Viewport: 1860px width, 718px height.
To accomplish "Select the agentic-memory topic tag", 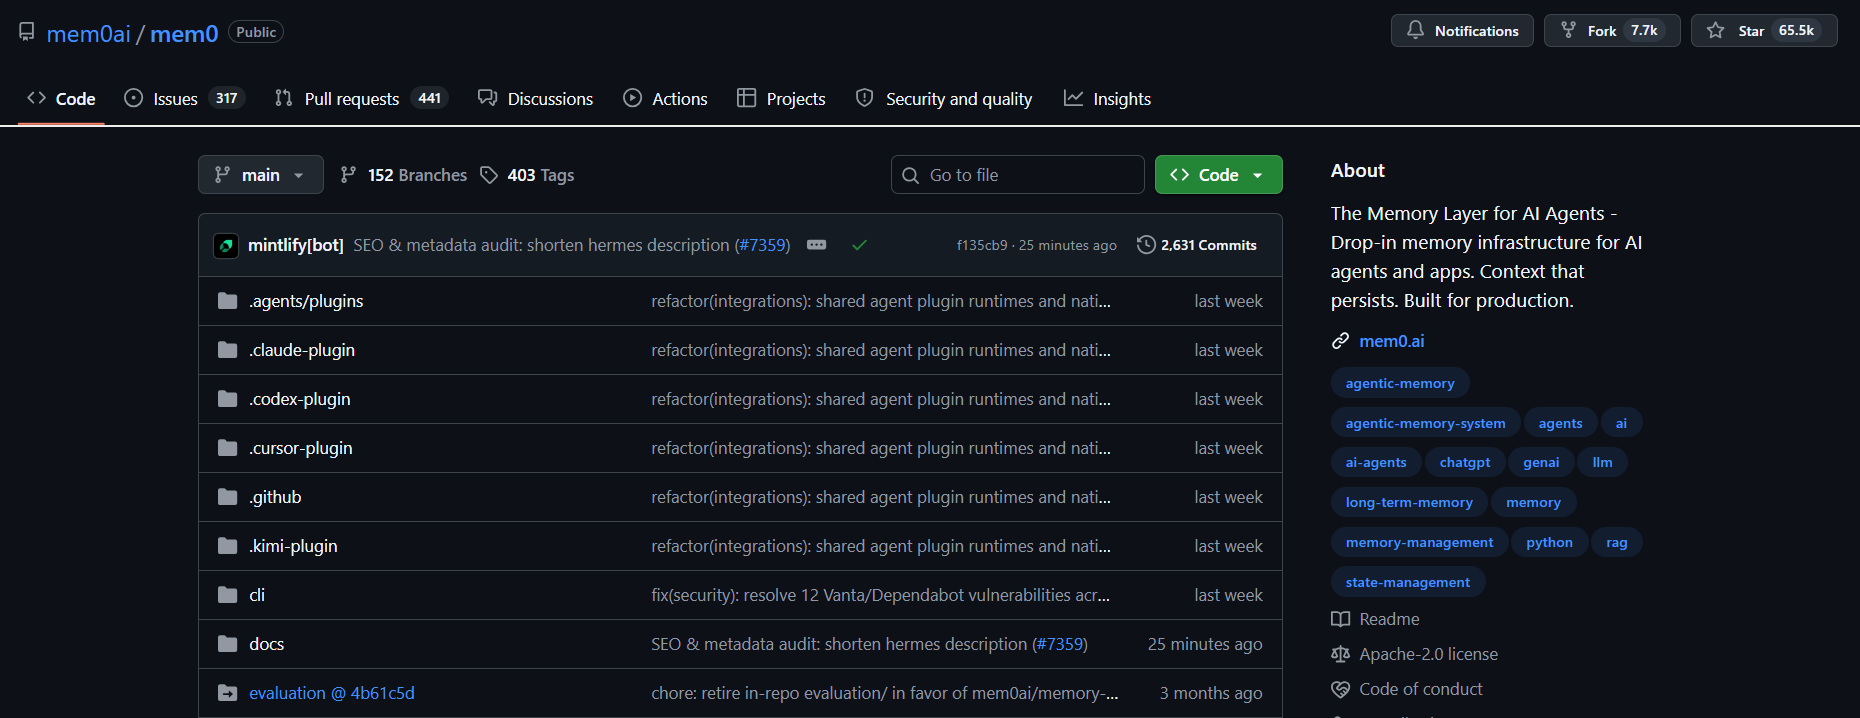I will (1400, 383).
